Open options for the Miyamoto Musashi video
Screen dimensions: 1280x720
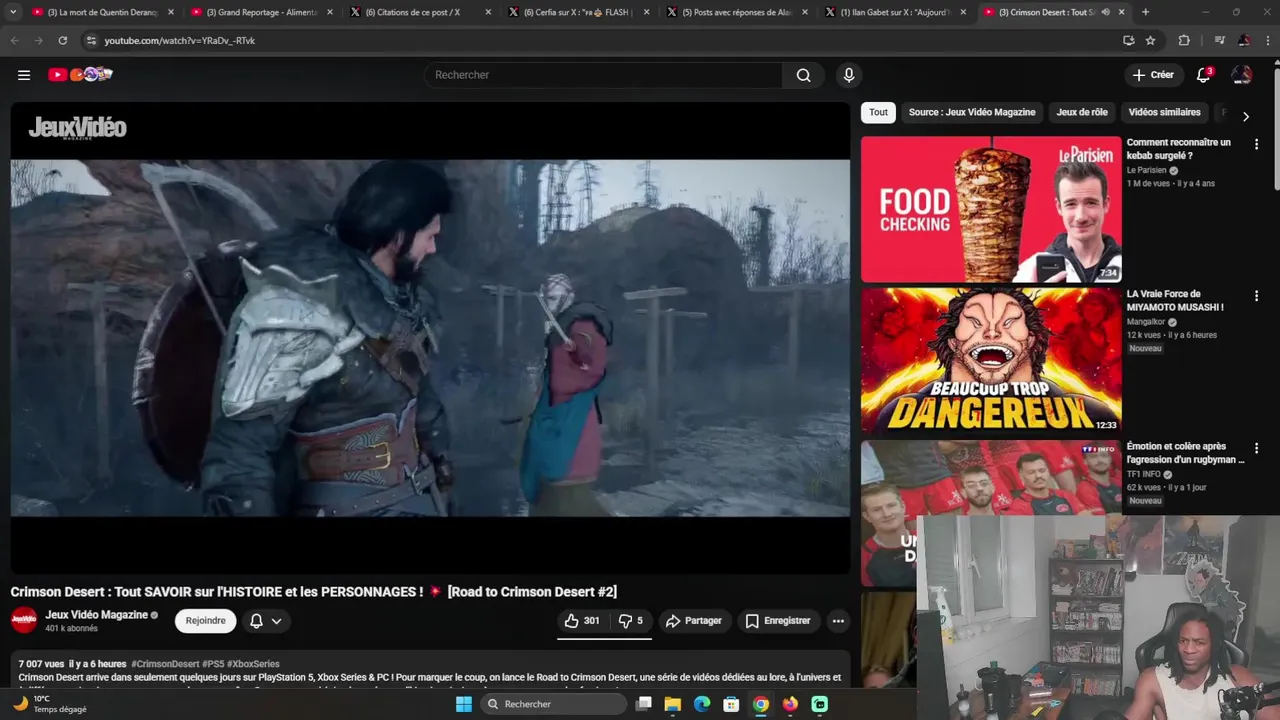click(x=1256, y=296)
